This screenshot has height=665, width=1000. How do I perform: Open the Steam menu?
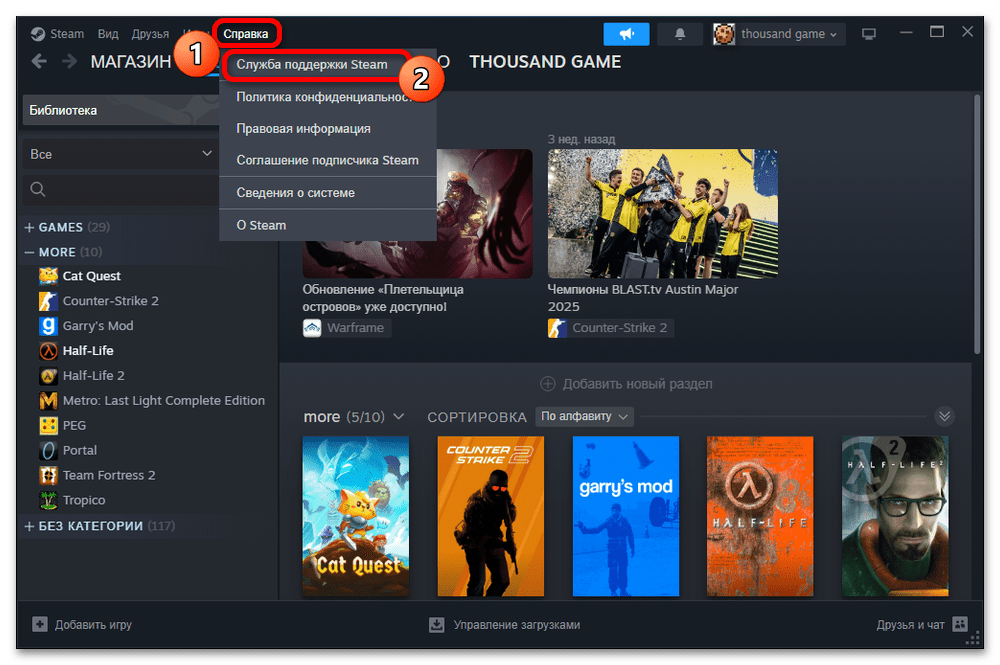[67, 34]
